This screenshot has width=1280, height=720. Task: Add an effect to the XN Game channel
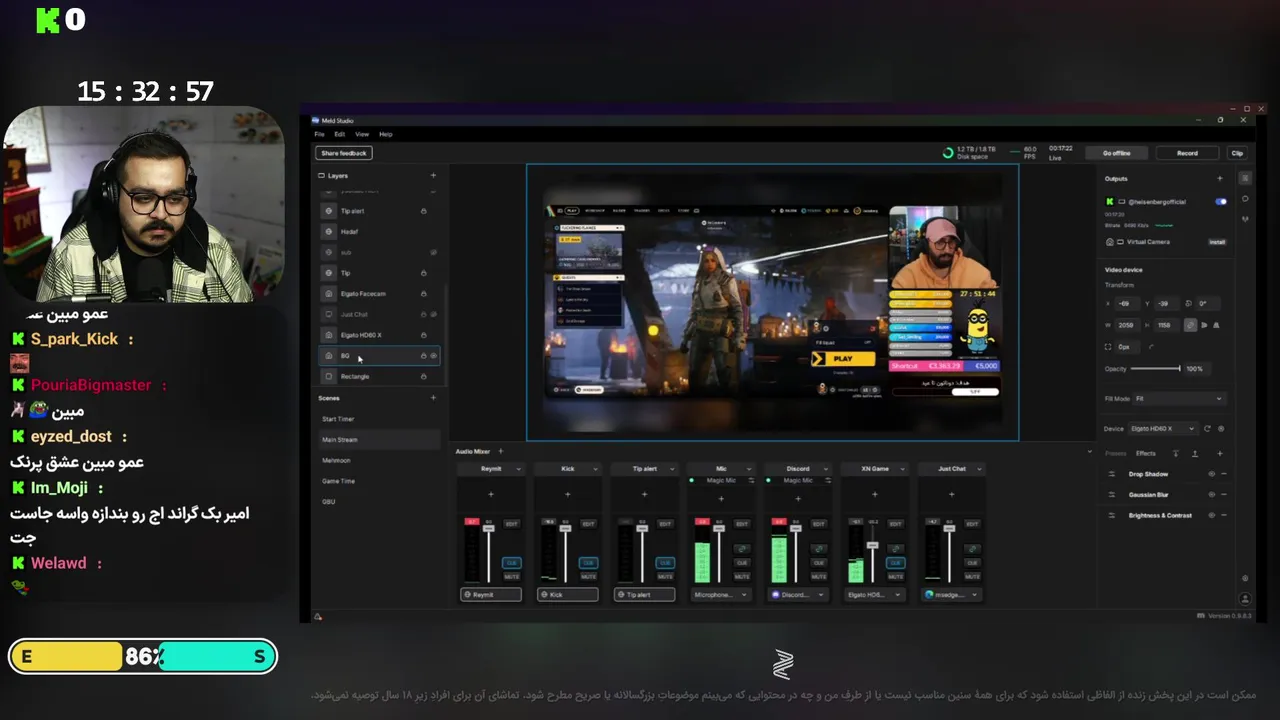[875, 494]
